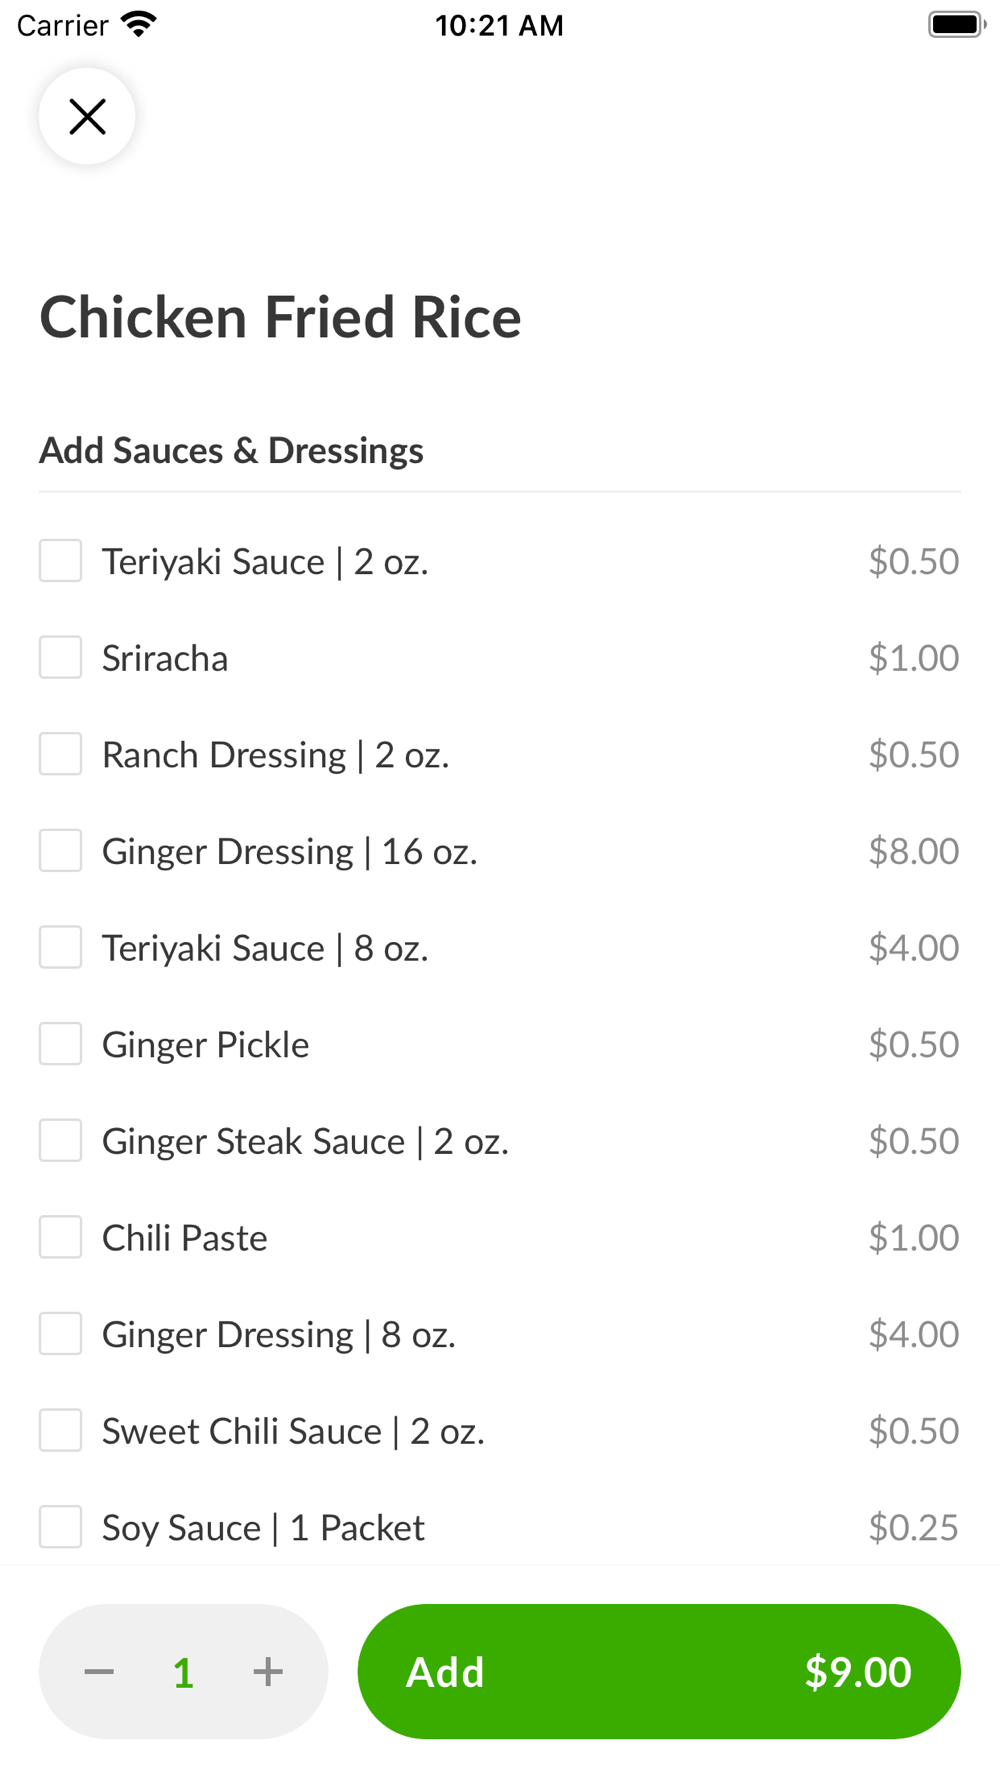Select the Sriracha checkbox

60,657
